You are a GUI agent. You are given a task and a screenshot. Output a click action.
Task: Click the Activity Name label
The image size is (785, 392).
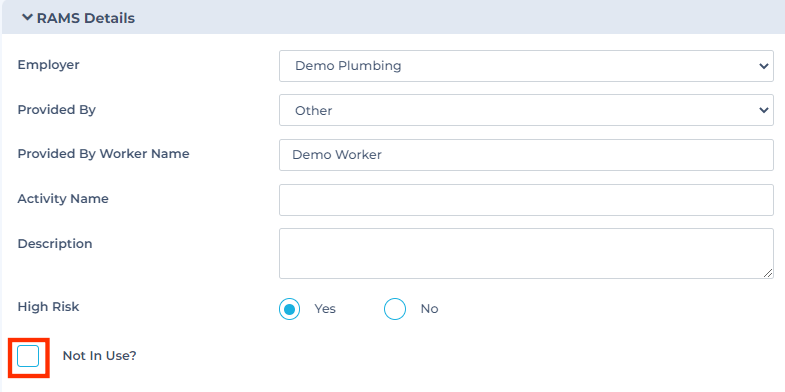coord(63,199)
